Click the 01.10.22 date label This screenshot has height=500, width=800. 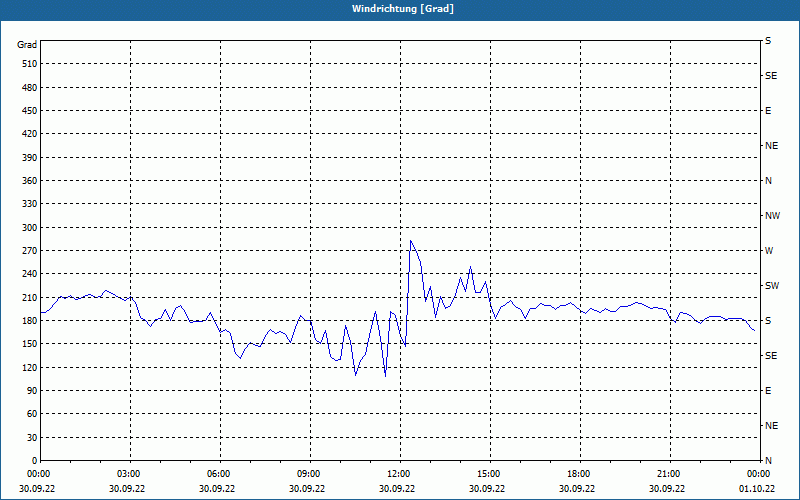point(757,489)
